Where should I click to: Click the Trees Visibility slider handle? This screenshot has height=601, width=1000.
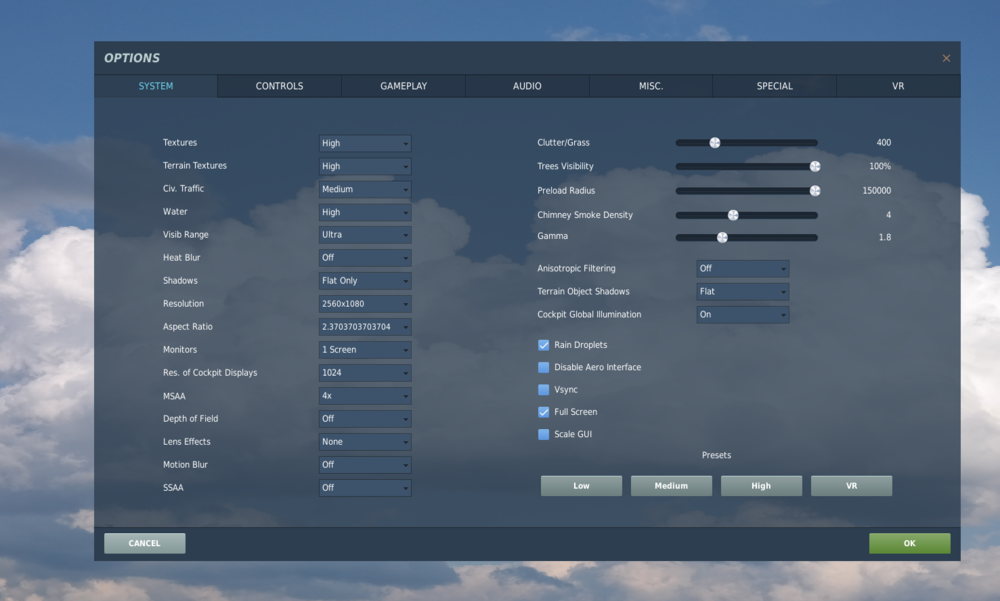(815, 167)
